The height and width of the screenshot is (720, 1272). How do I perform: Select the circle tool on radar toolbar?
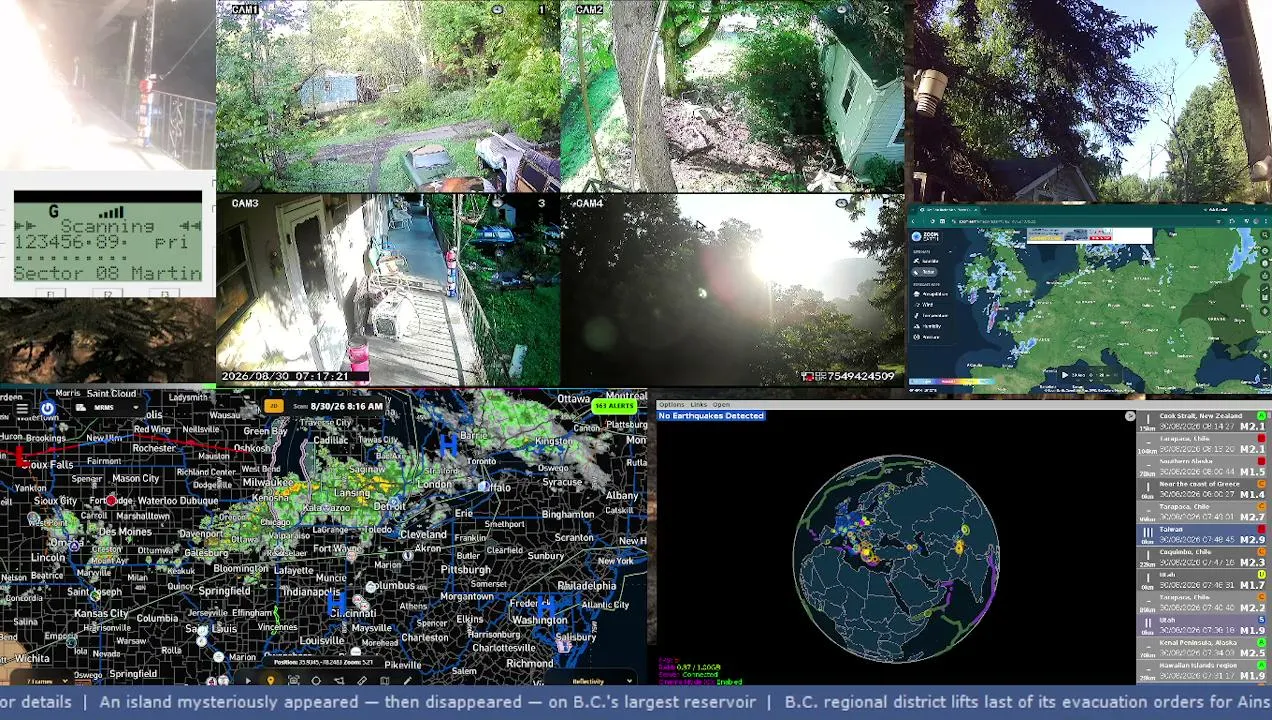click(x=316, y=681)
